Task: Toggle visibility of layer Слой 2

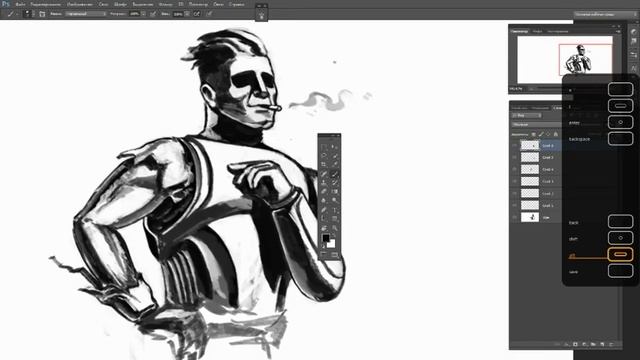Action: (515, 193)
